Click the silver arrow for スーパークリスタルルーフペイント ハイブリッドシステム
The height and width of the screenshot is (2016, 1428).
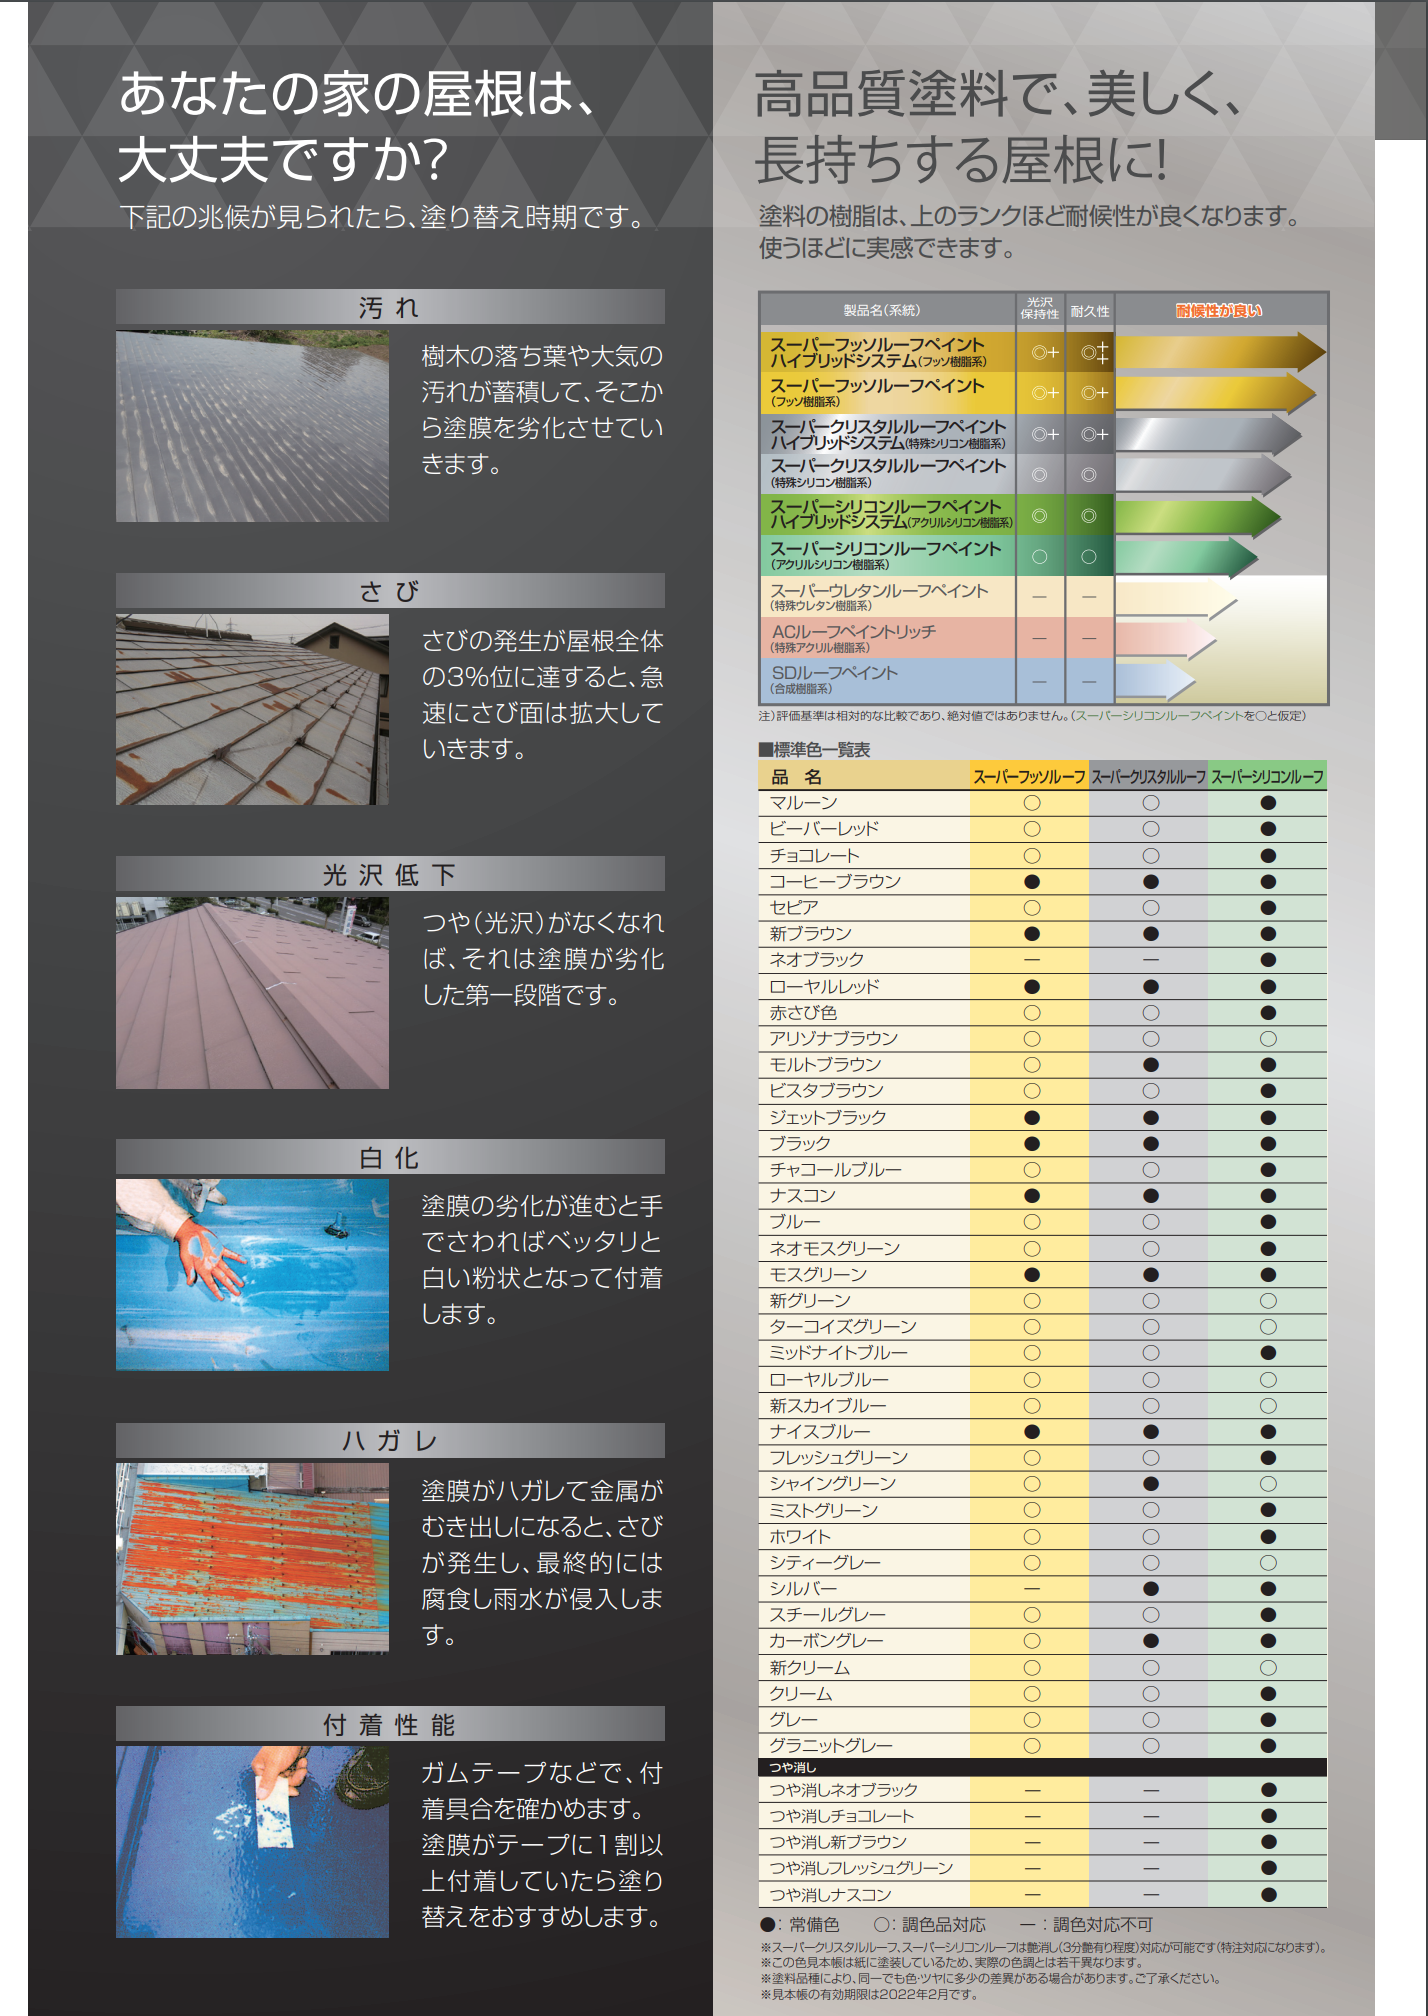1206,434
